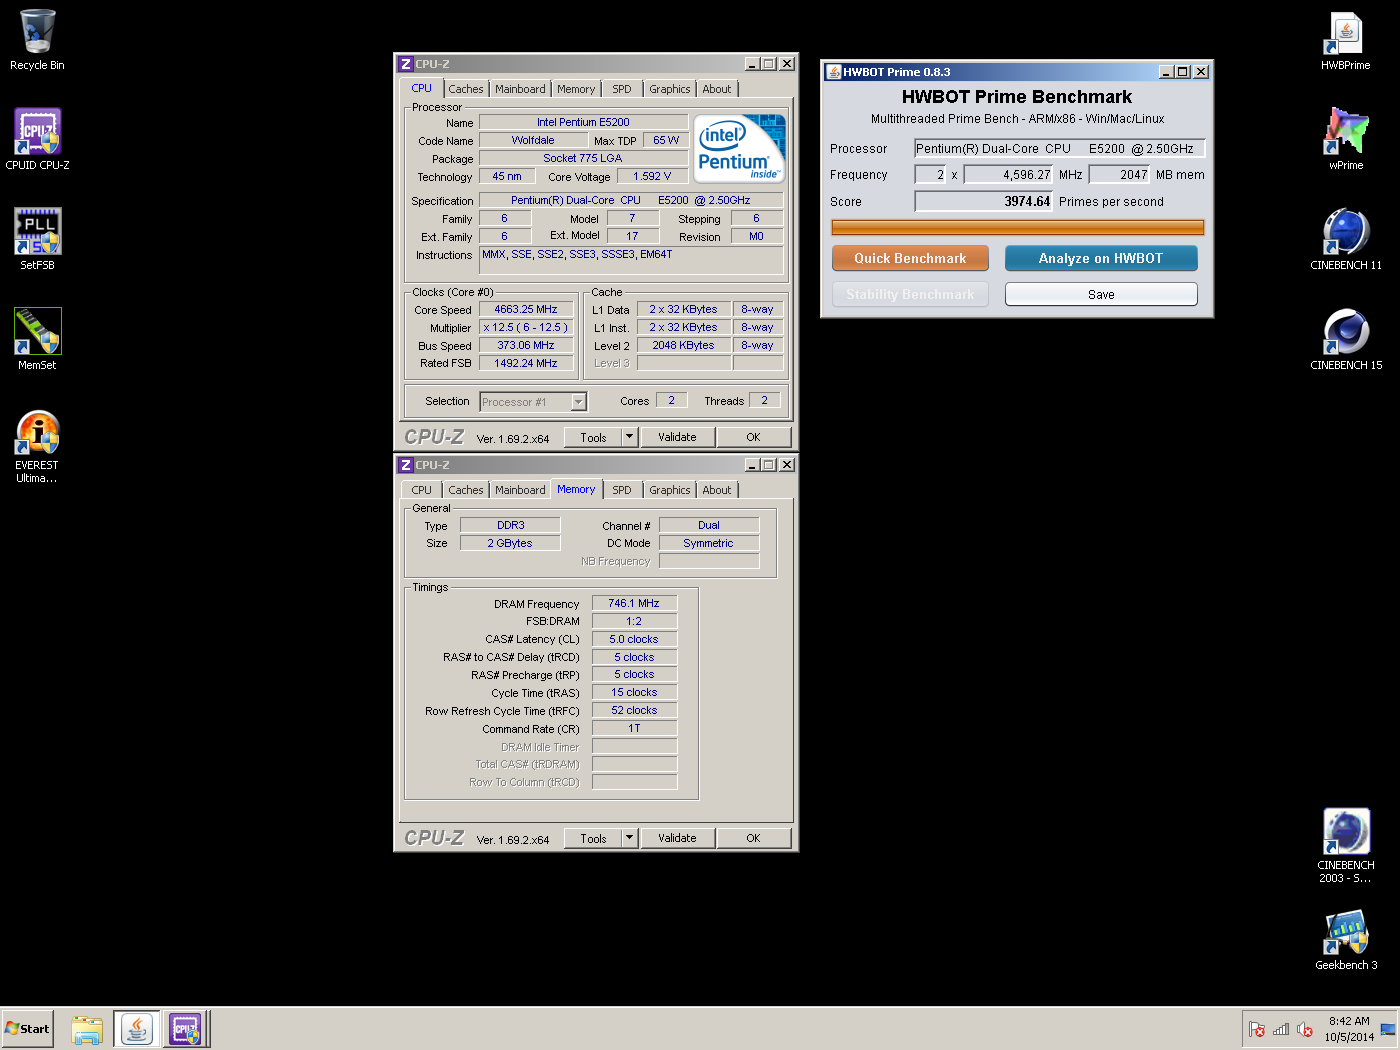
Task: Open the Geekbench 3 desktop shortcut
Action: [x=1346, y=940]
